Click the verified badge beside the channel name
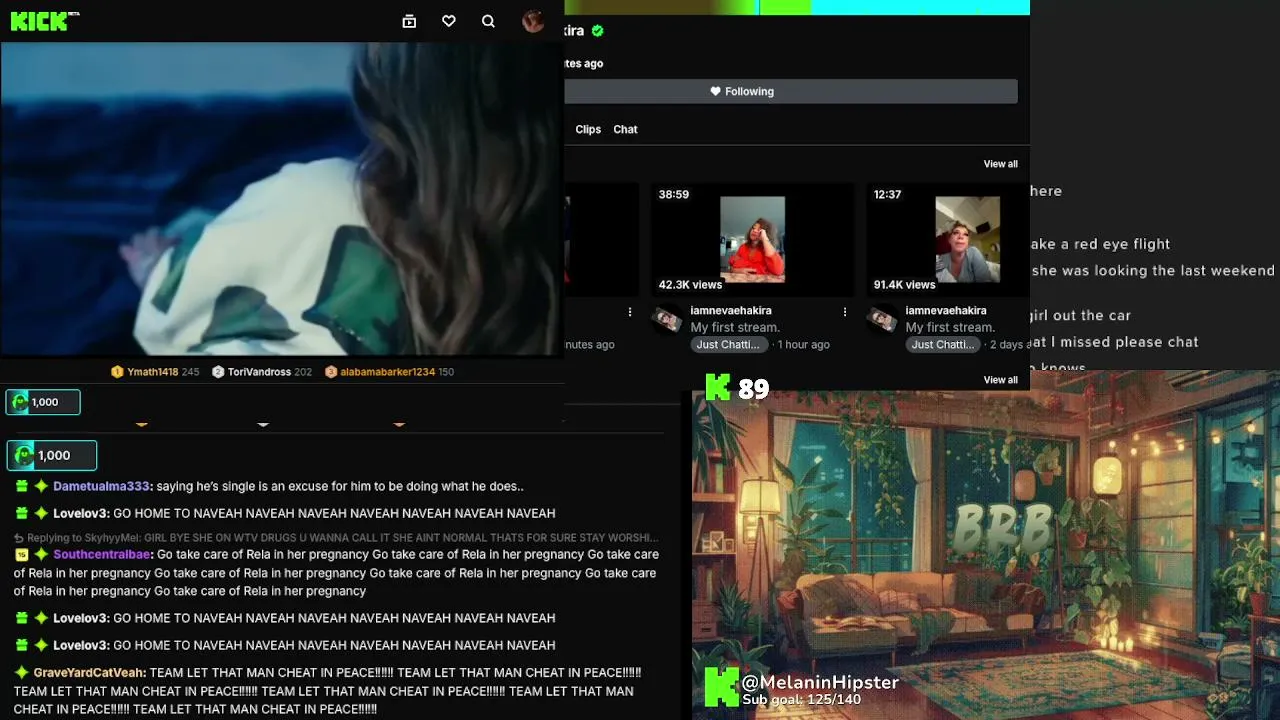The image size is (1280, 720). click(598, 31)
